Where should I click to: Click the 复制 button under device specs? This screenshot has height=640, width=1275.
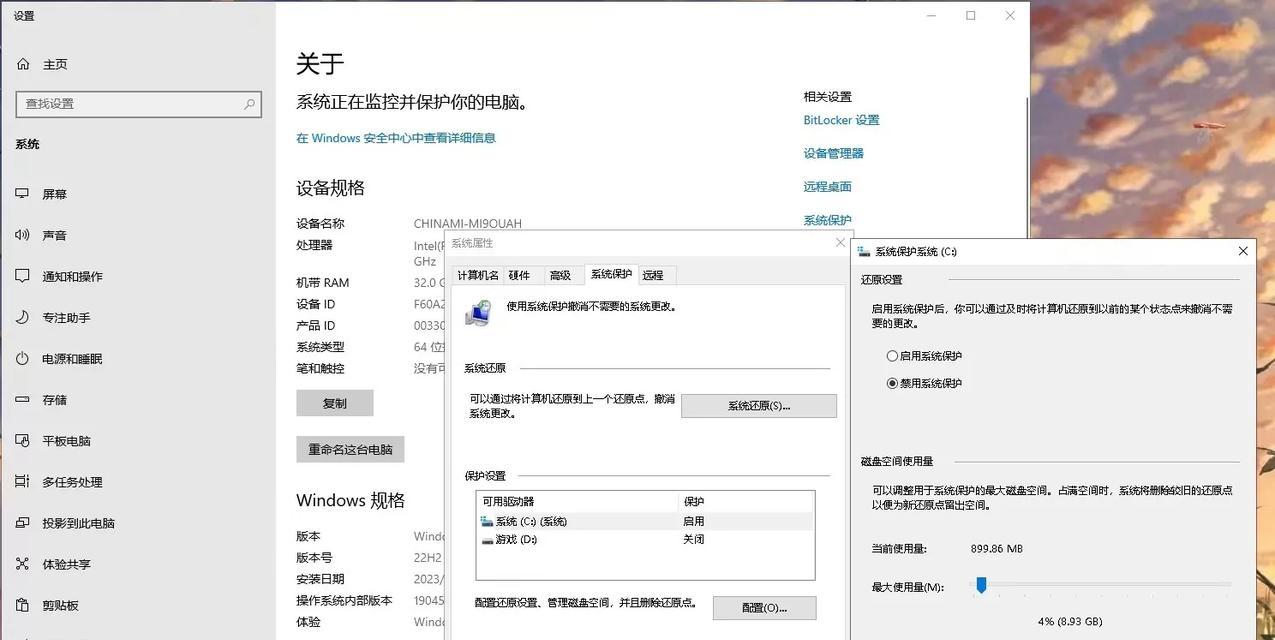[x=335, y=403]
